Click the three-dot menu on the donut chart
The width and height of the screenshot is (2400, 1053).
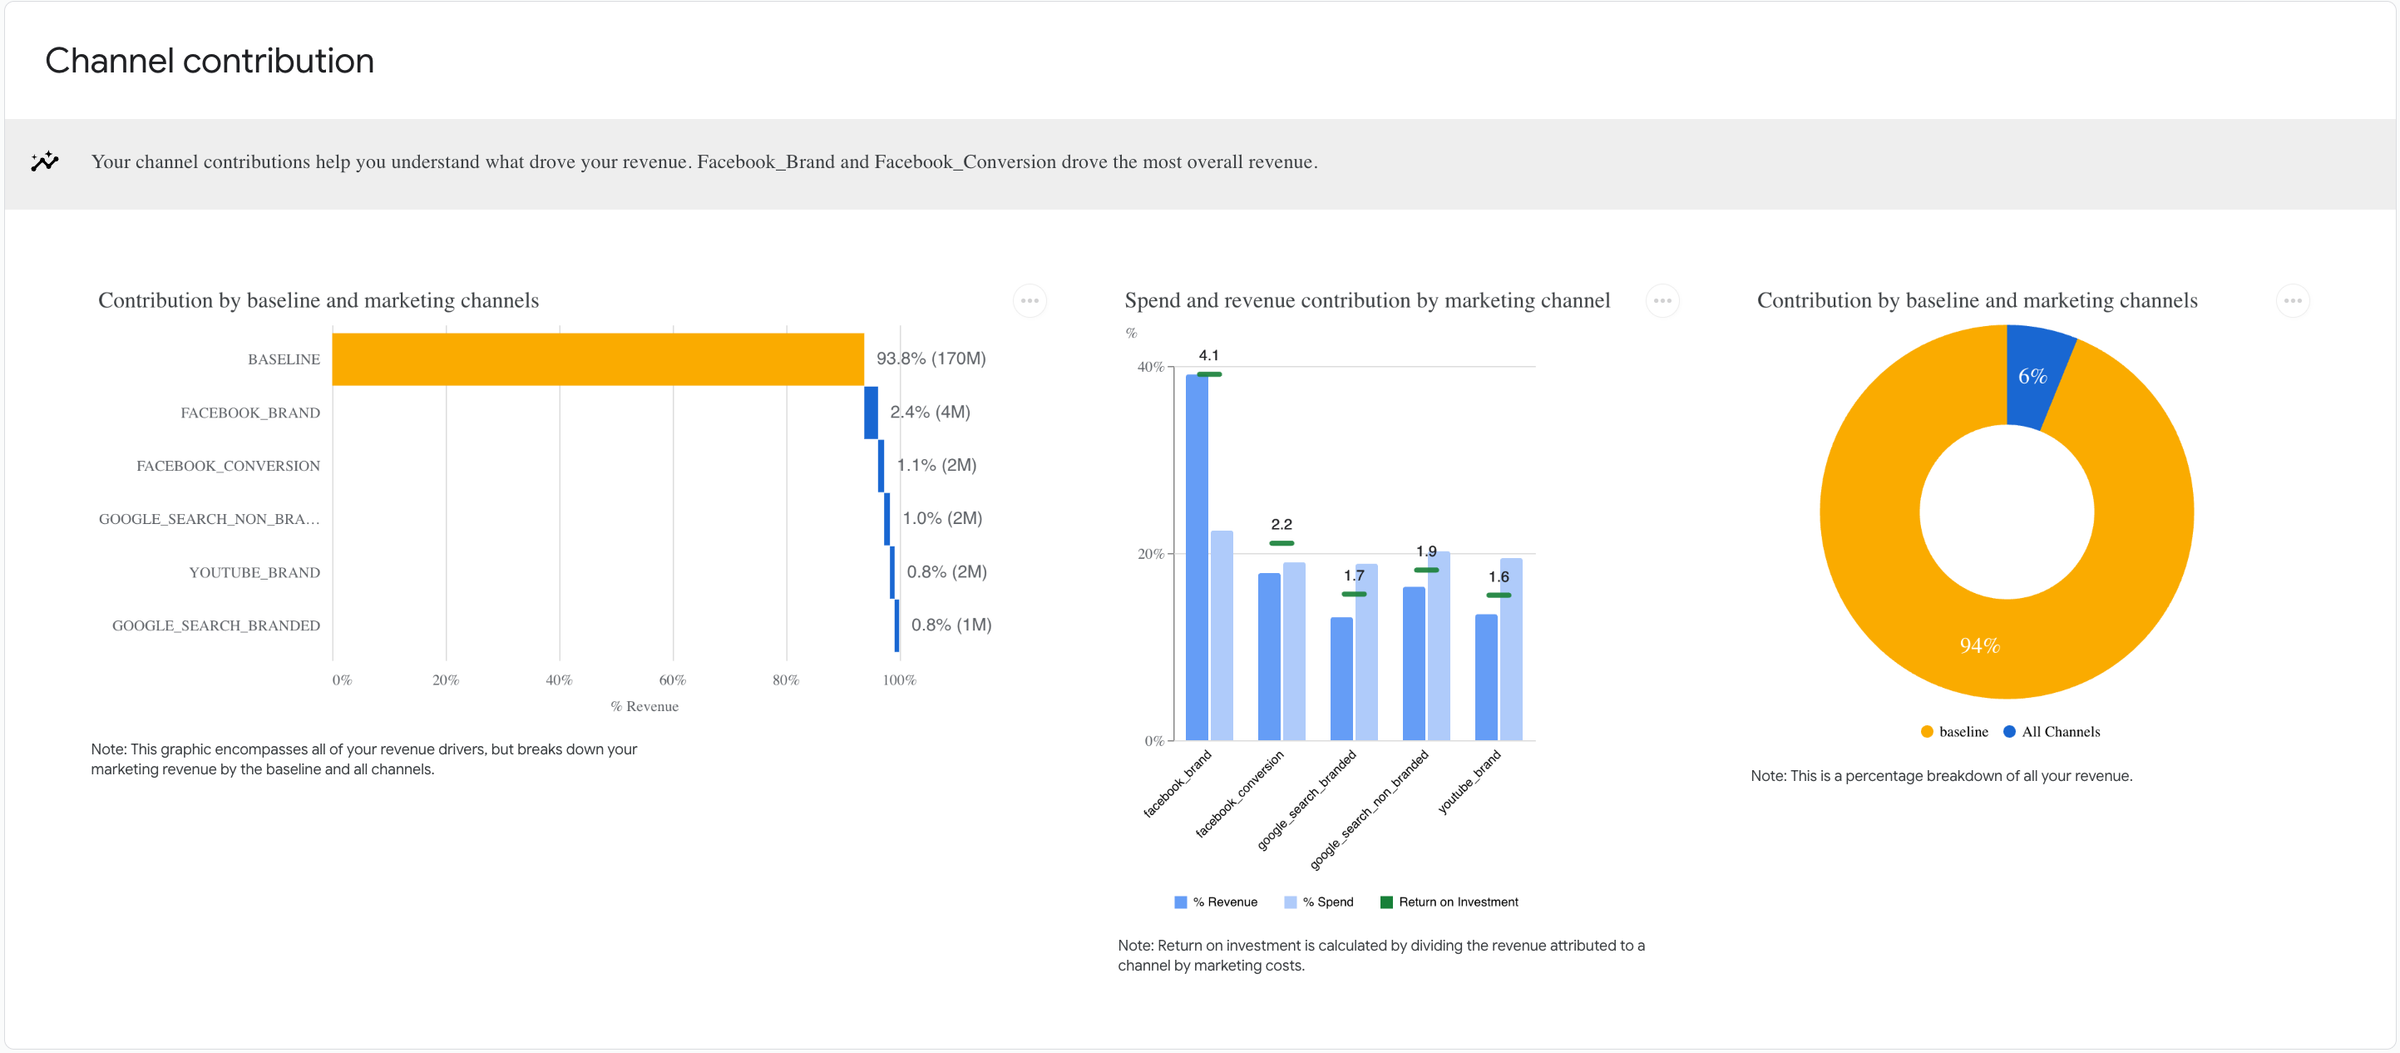point(2293,300)
